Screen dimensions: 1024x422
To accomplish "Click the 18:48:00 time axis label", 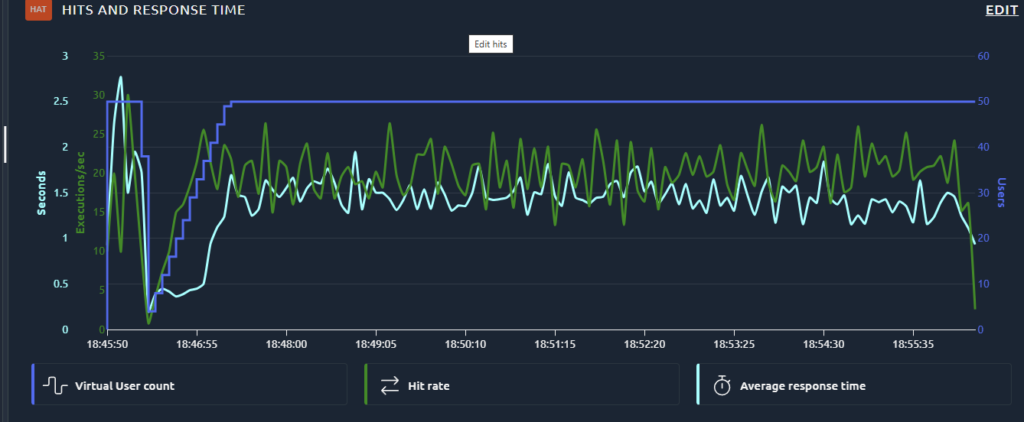I will (x=286, y=342).
